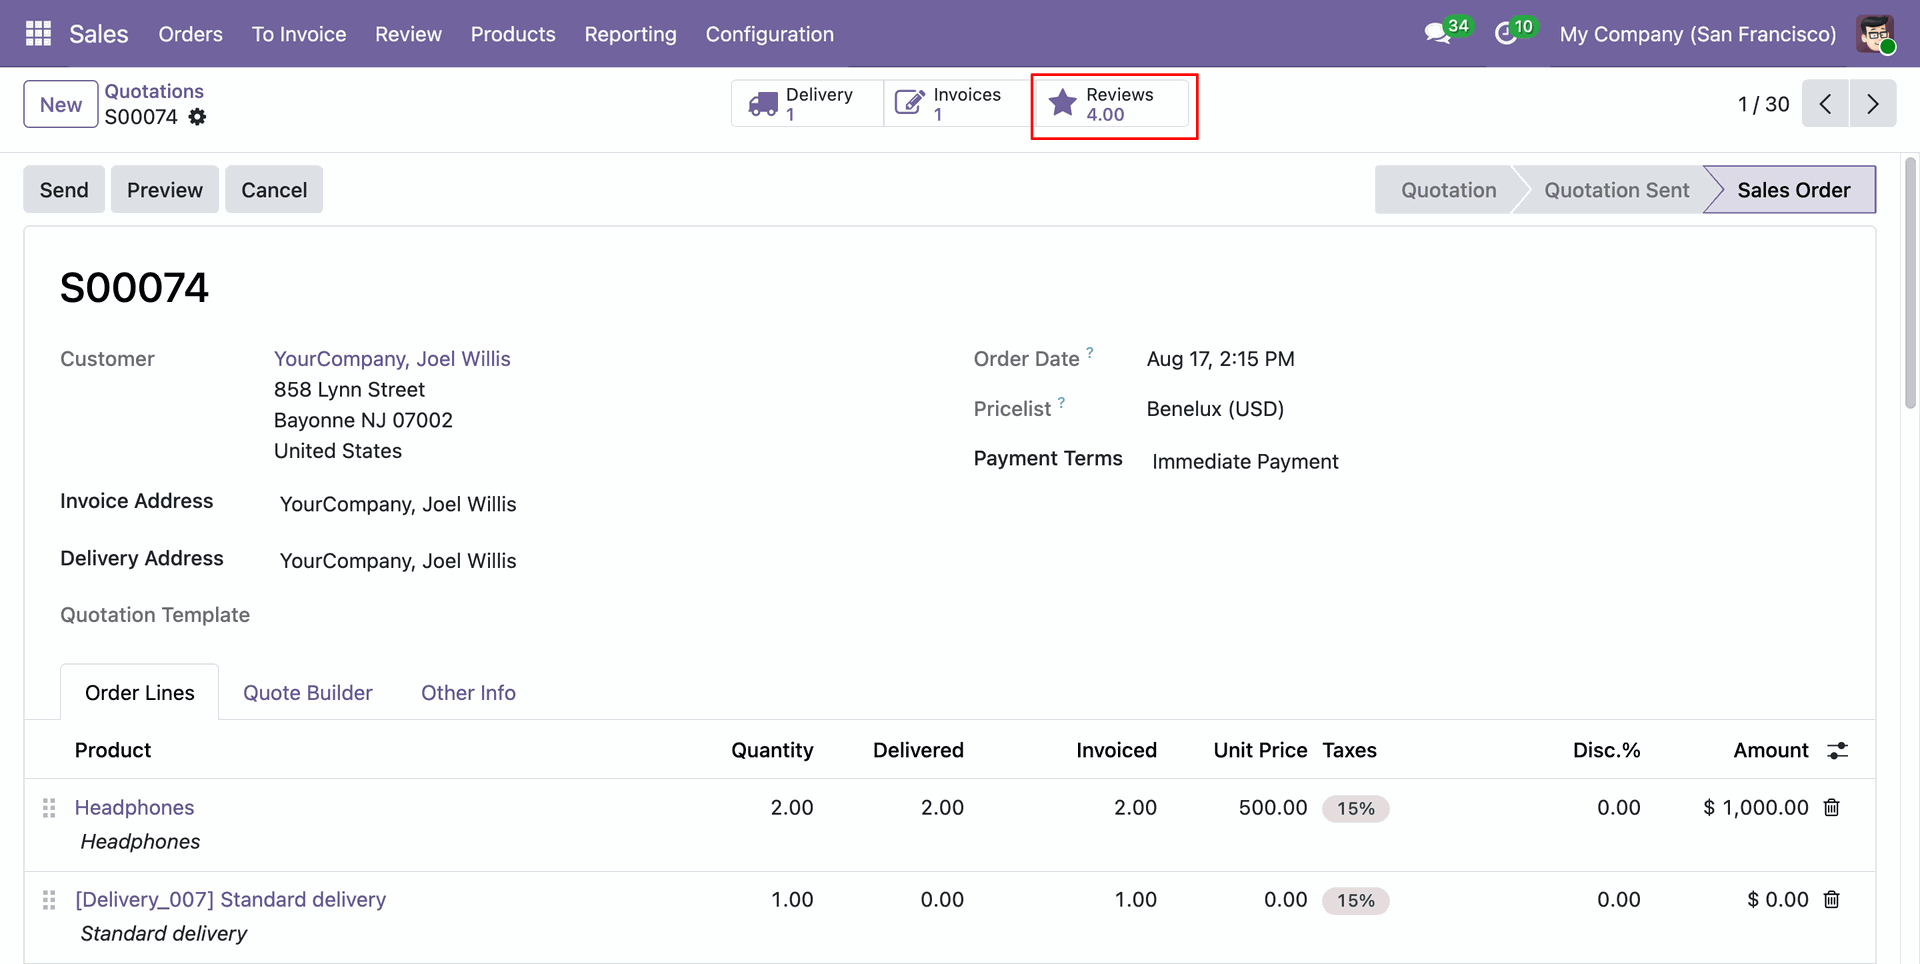1920x964 pixels.
Task: Open the Delivery smart button with truck icon
Action: pyautogui.click(x=807, y=104)
